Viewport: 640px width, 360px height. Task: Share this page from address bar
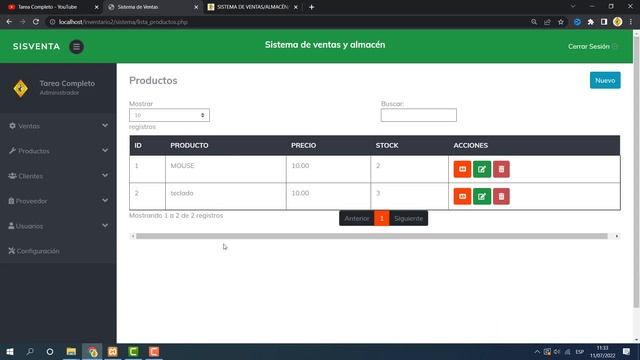point(547,22)
